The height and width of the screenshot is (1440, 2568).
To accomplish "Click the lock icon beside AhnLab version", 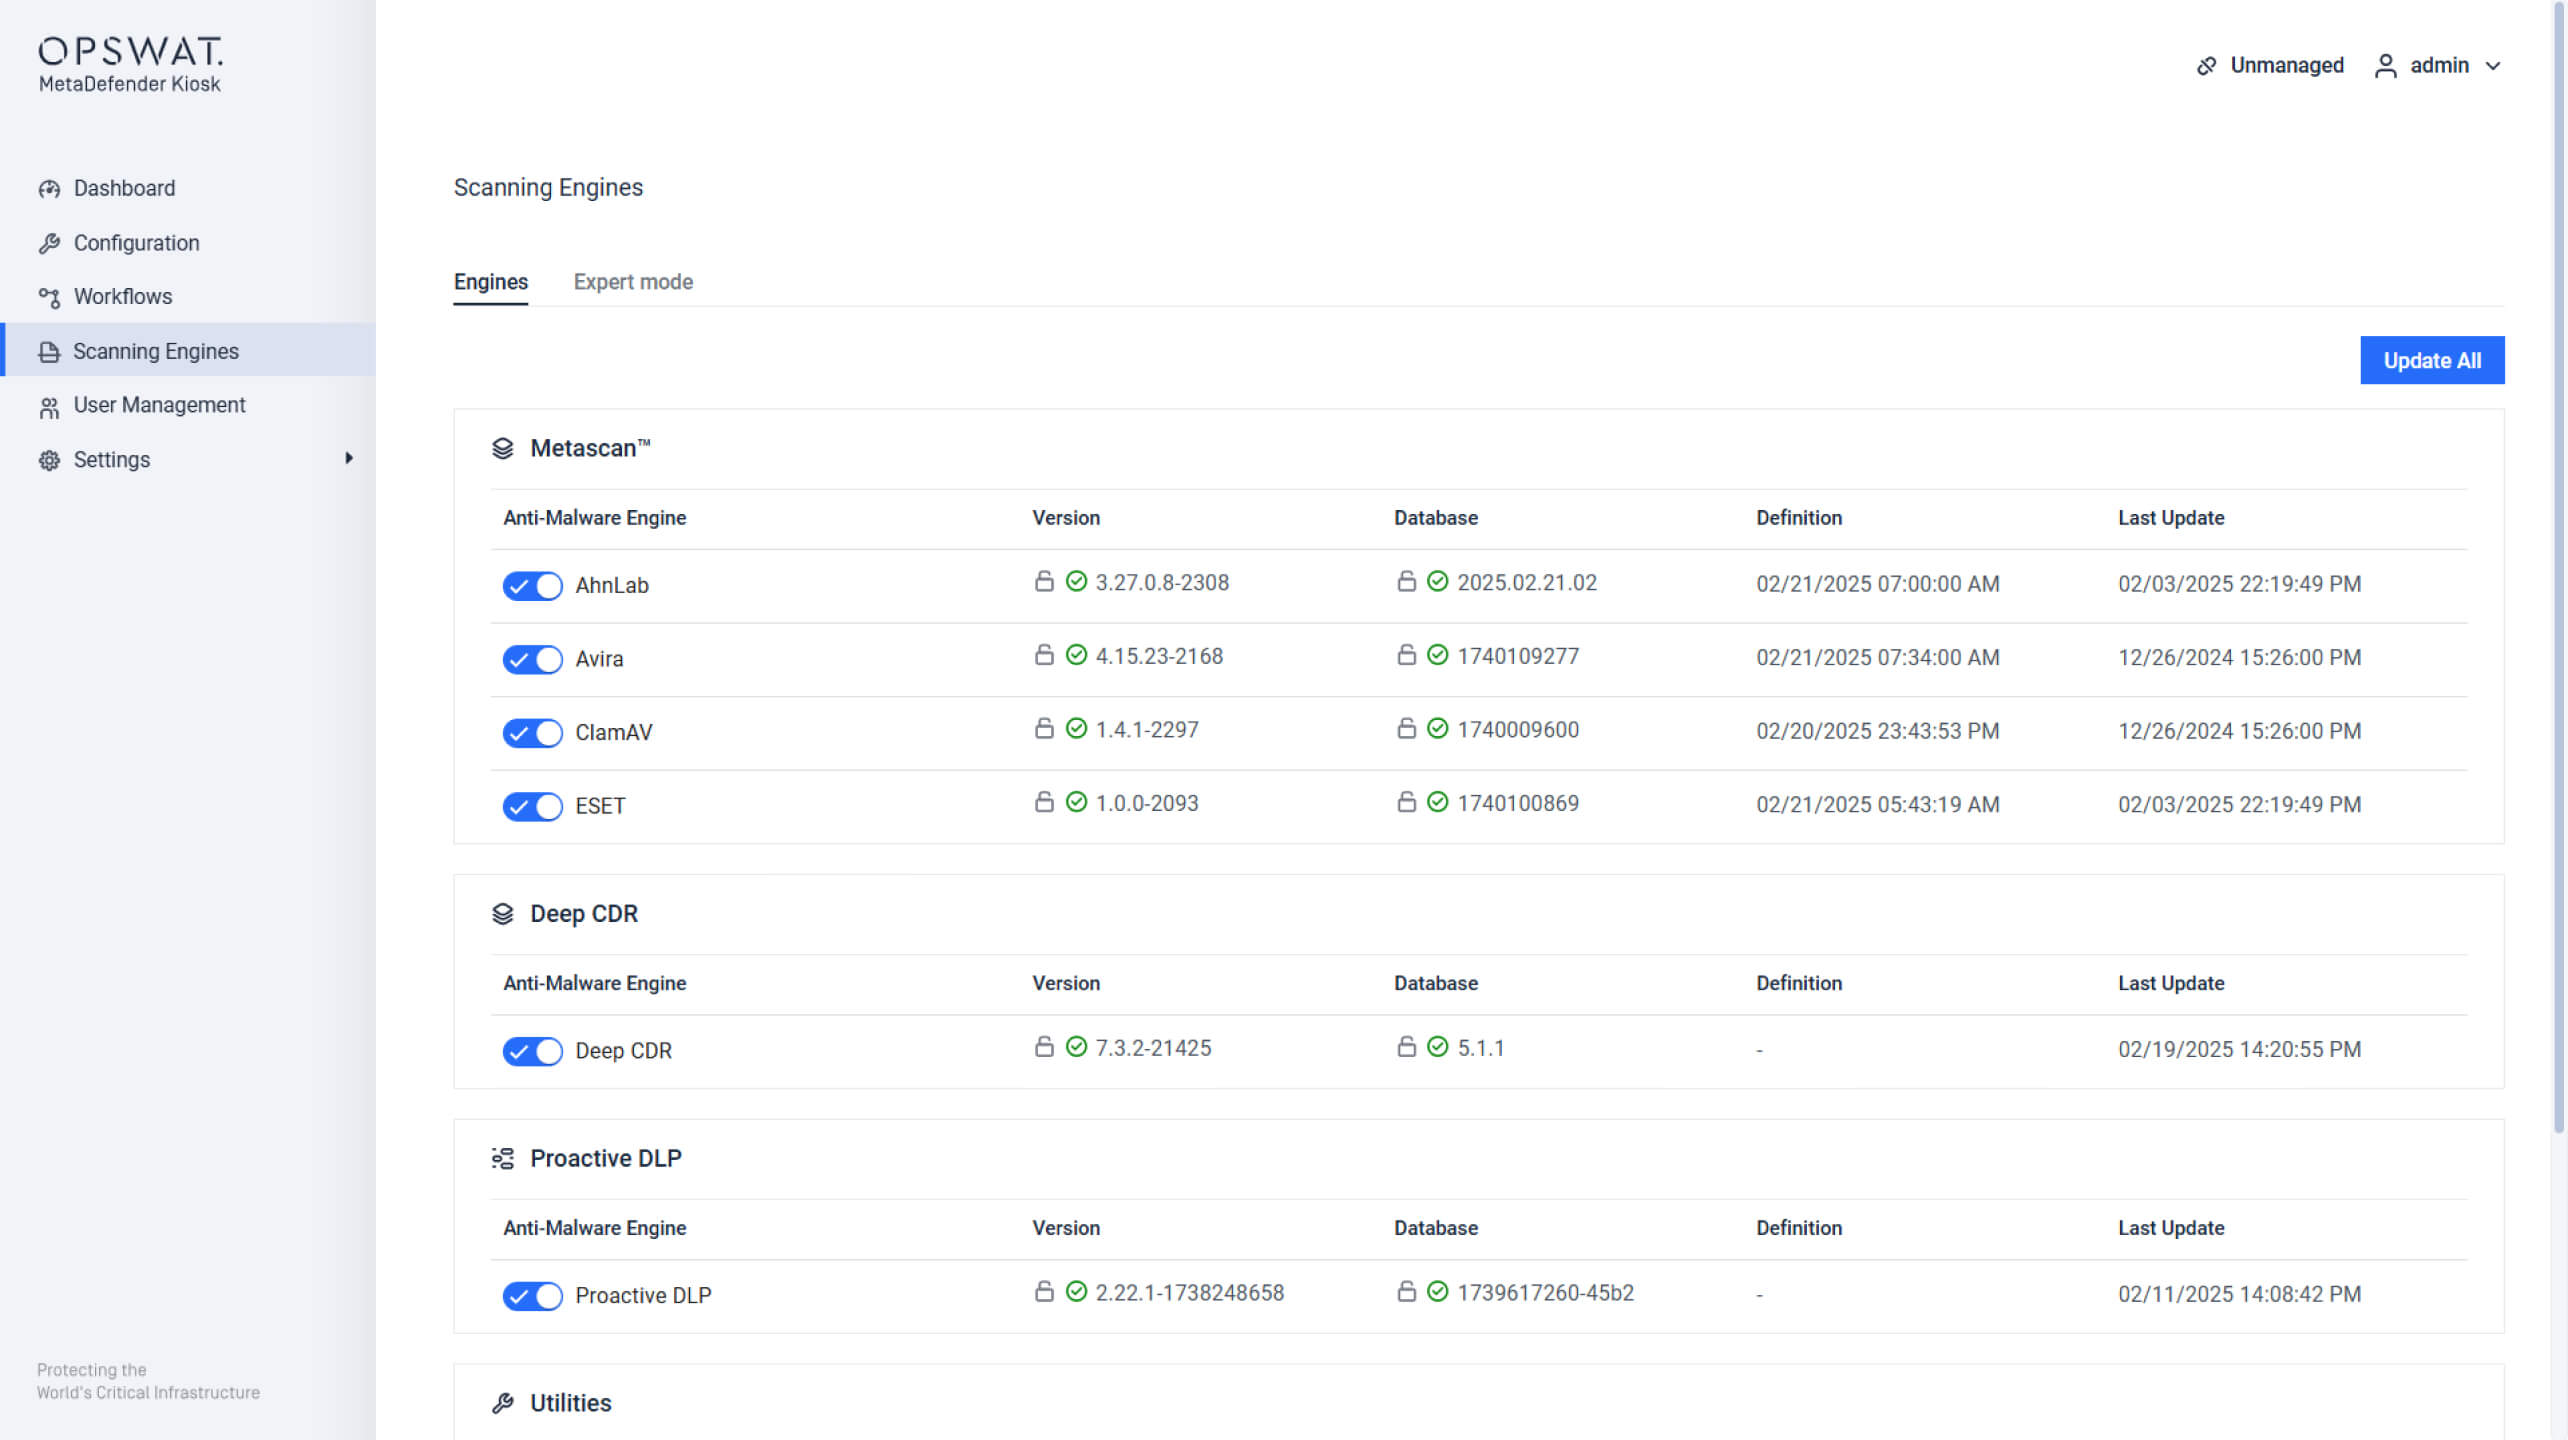I will tap(1045, 581).
